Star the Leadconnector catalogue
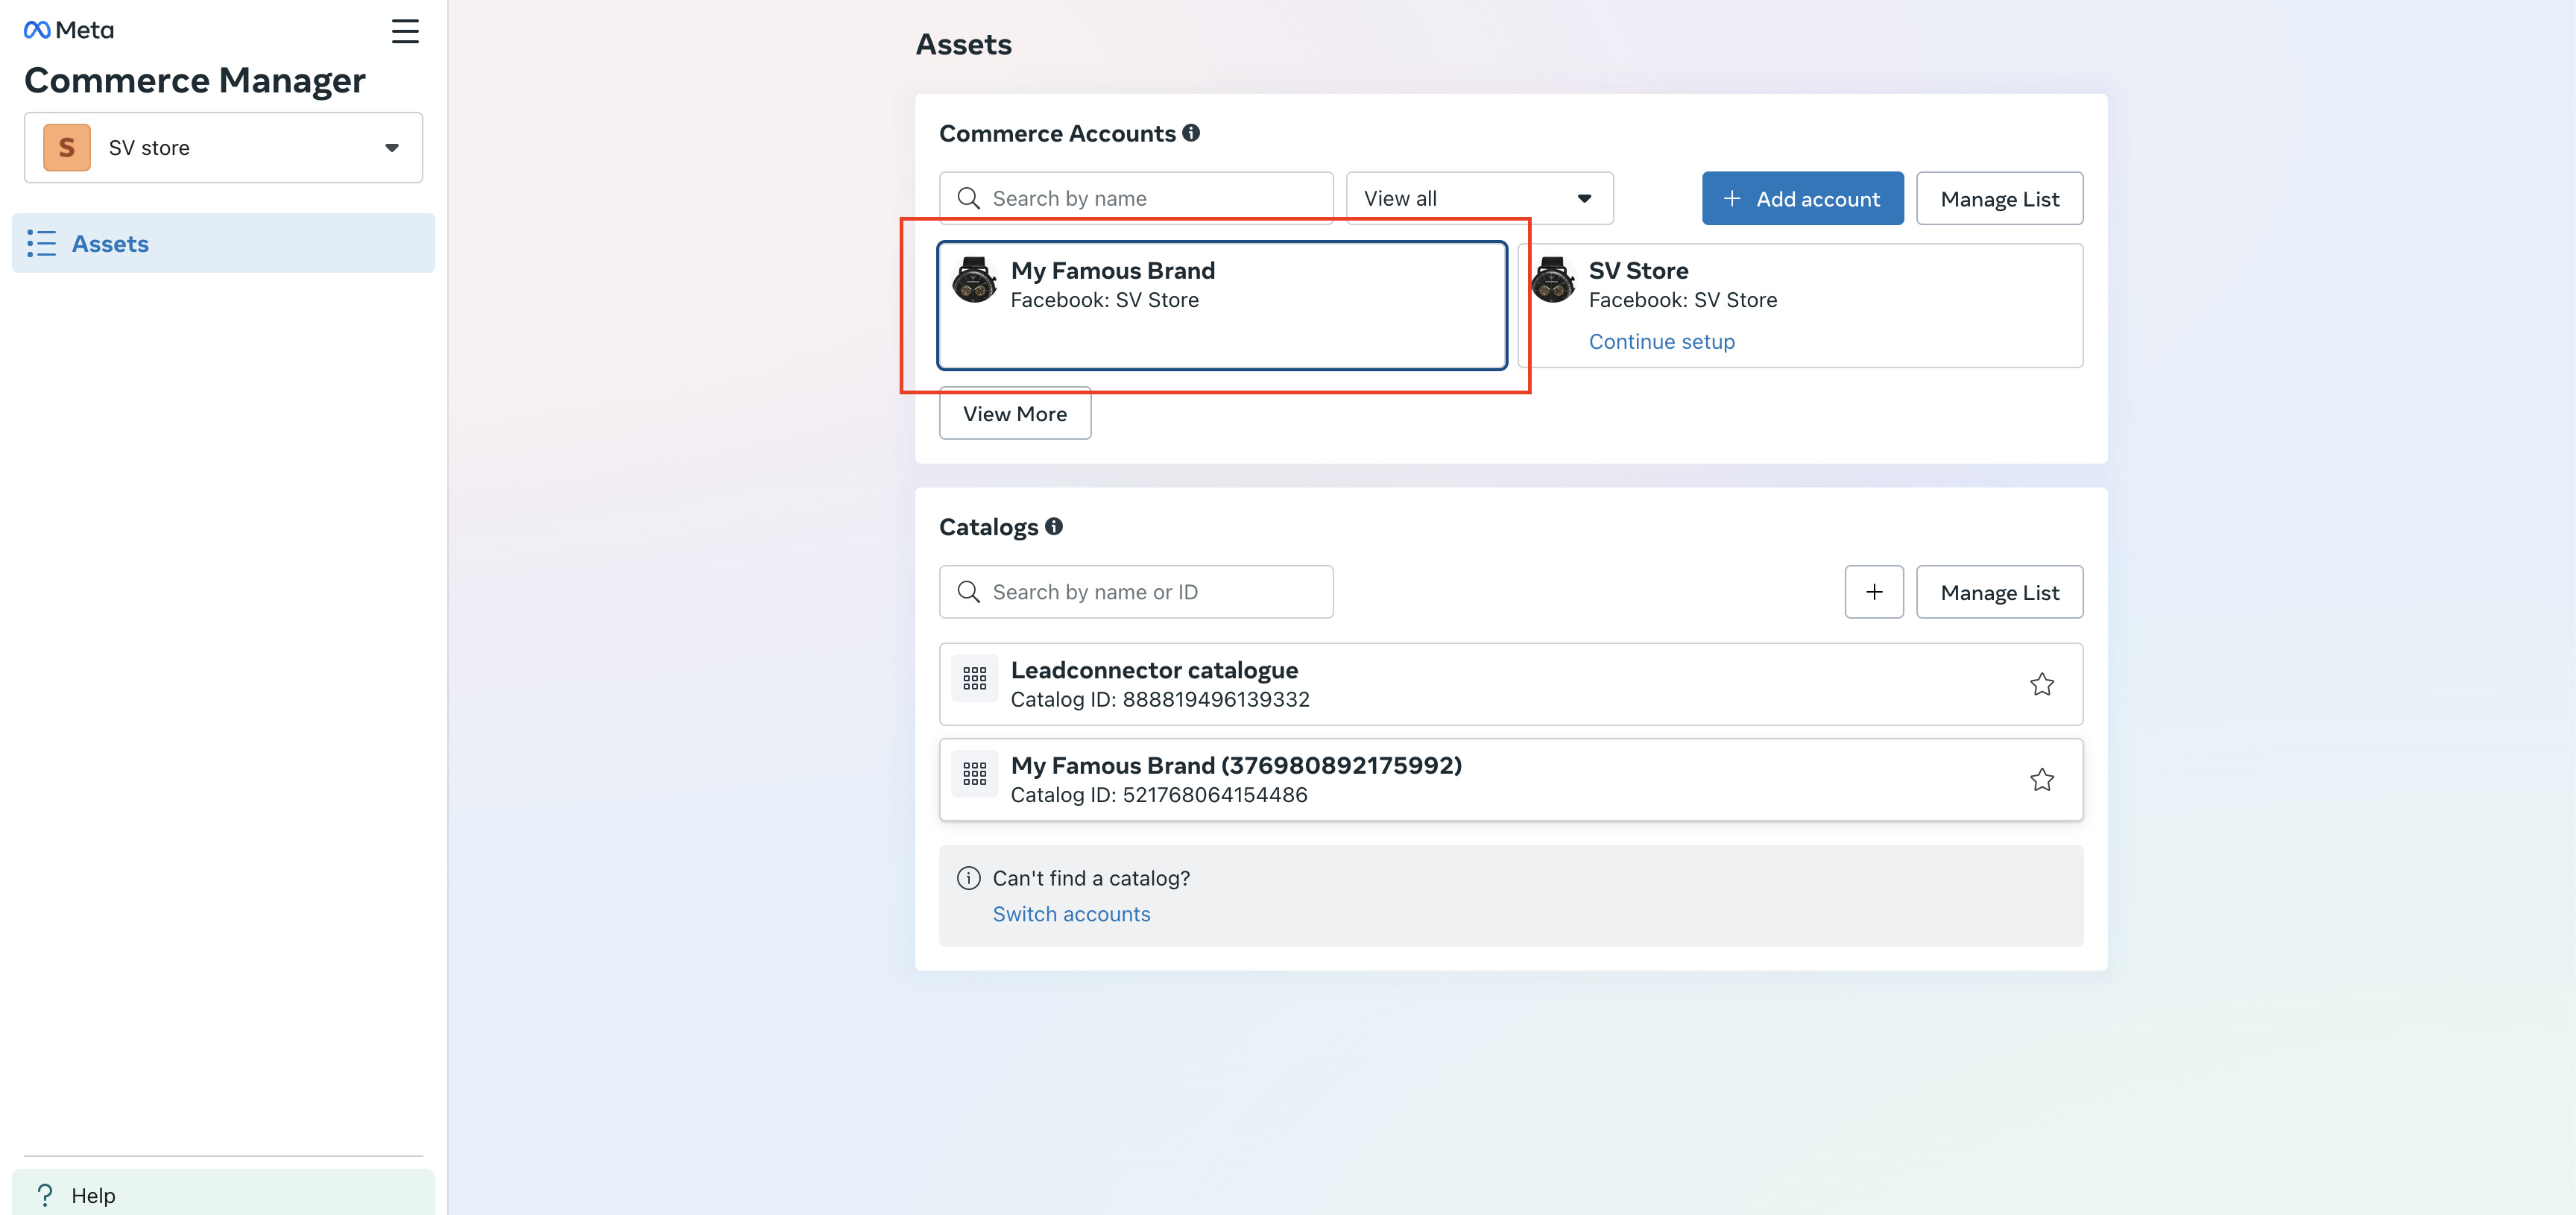Viewport: 2576px width, 1215px height. click(x=2041, y=684)
